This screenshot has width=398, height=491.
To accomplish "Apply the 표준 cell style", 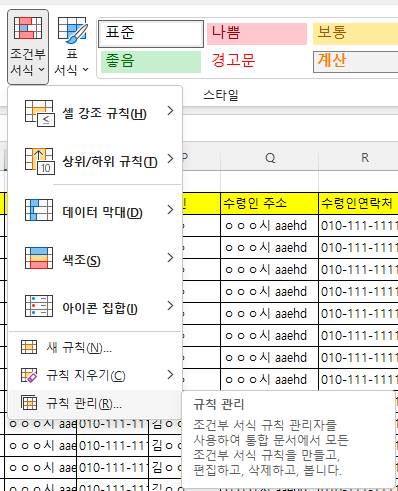I will [151, 34].
